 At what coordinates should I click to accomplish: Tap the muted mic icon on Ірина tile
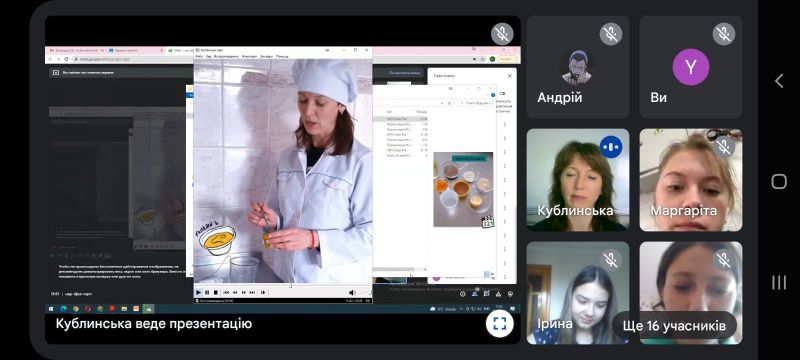pos(611,260)
